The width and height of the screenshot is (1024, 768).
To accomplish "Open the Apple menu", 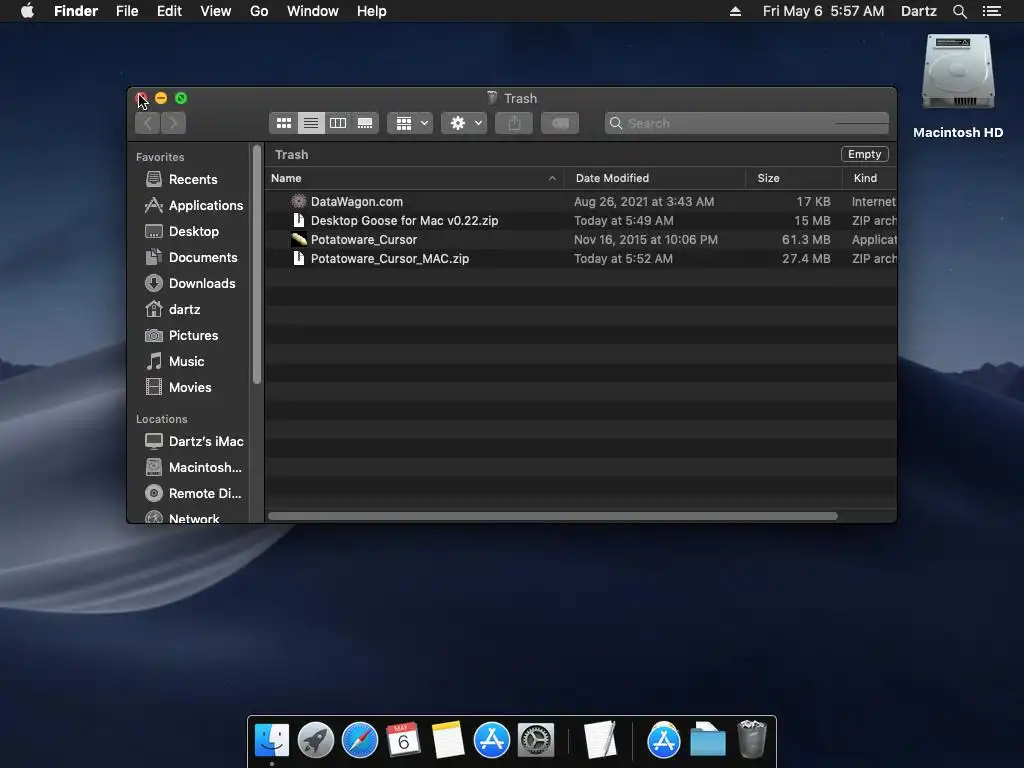I will [x=27, y=11].
